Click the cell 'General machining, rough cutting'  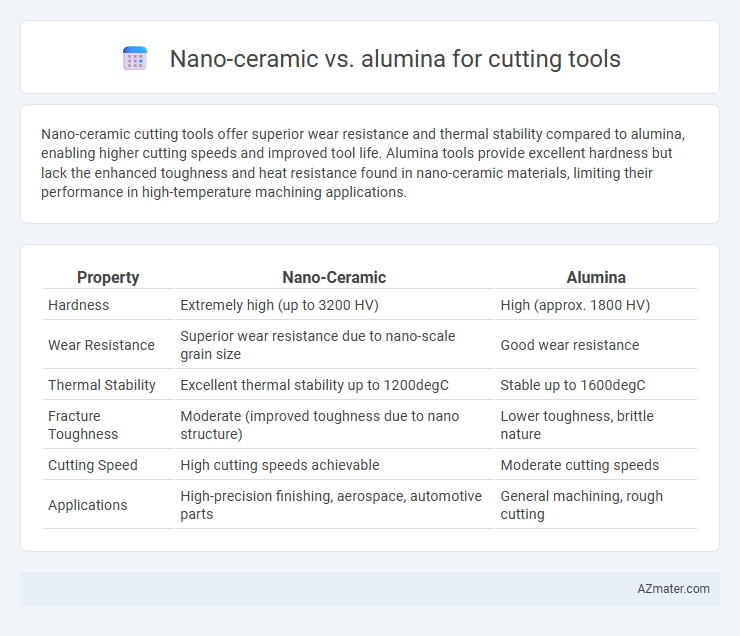(581, 505)
